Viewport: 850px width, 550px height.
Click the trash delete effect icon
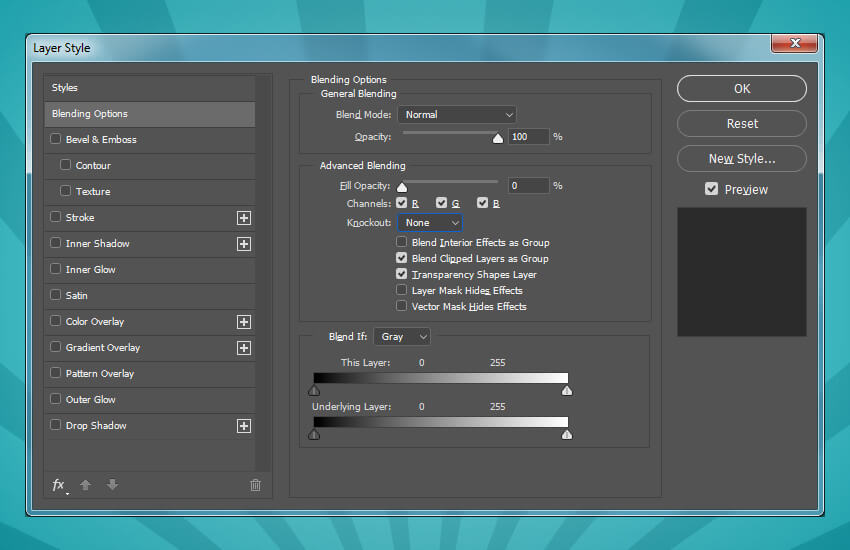[255, 485]
